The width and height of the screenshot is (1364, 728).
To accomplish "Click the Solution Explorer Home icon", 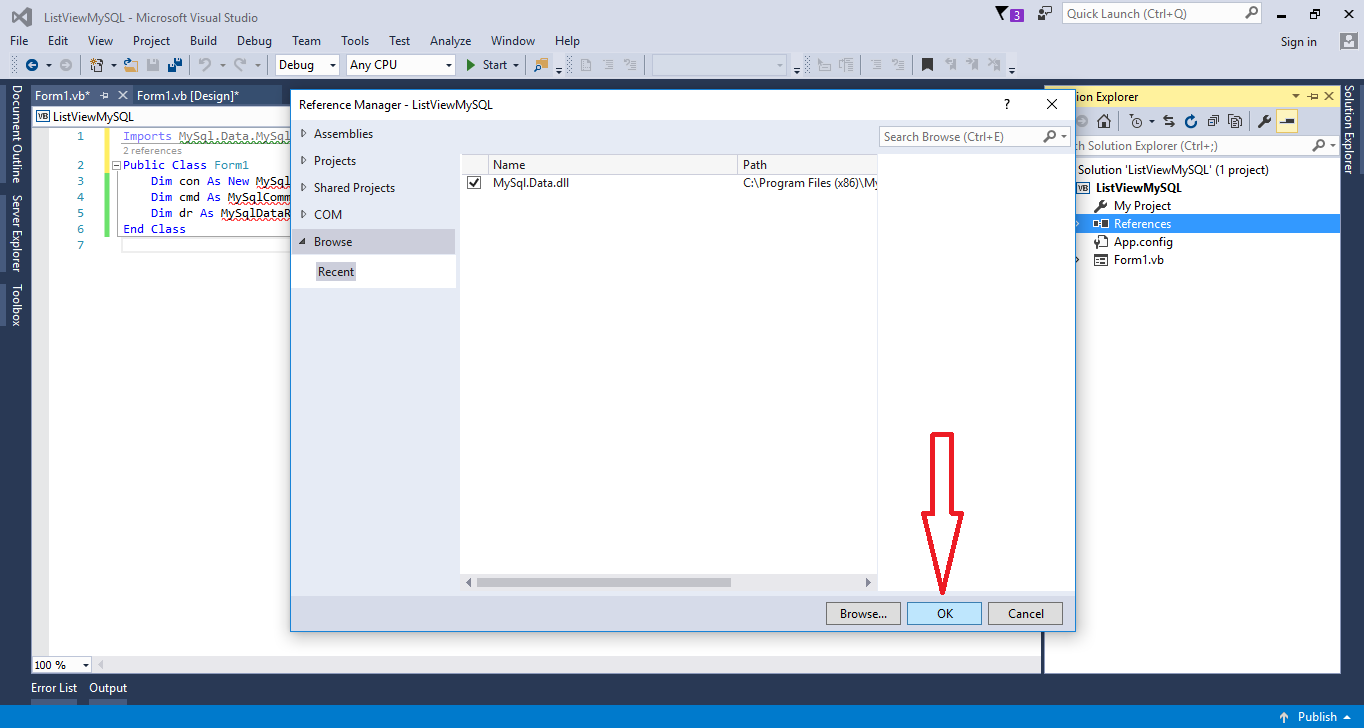I will click(1104, 121).
